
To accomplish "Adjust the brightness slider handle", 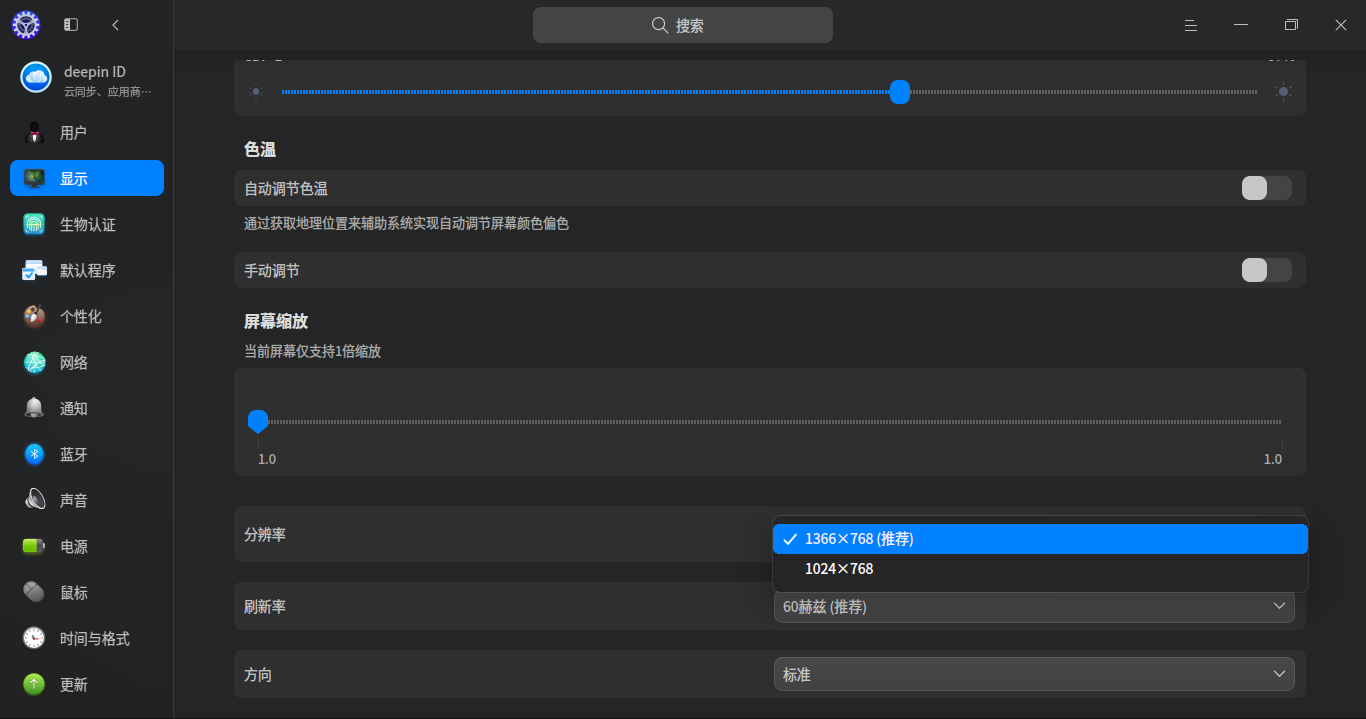I will coord(900,92).
